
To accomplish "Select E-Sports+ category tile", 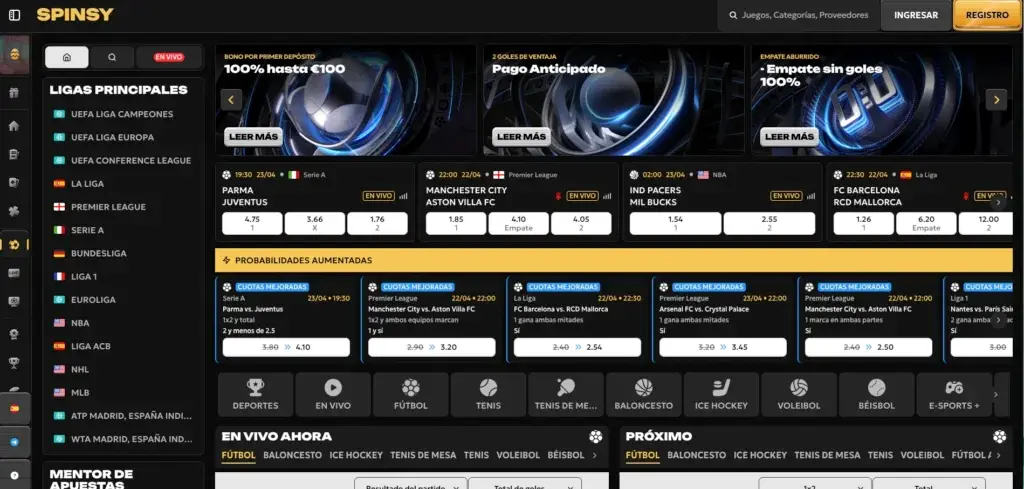I will (x=955, y=394).
